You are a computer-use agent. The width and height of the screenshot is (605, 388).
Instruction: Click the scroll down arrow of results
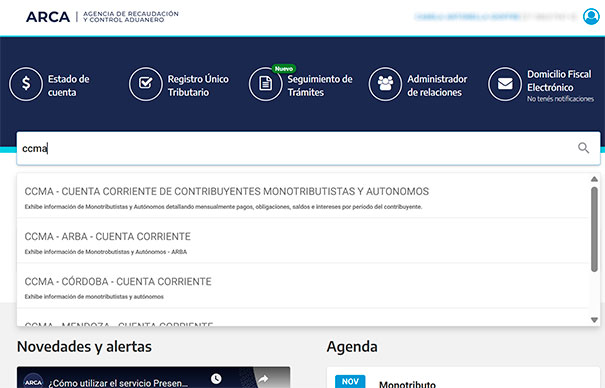tap(594, 320)
